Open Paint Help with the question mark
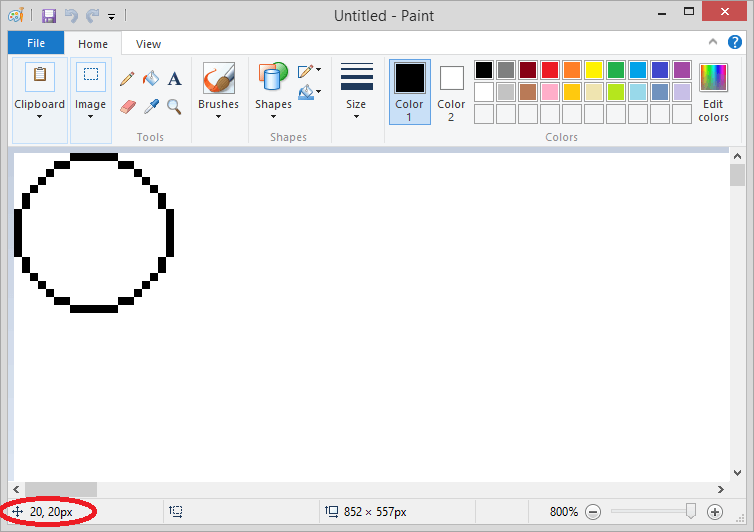The height and width of the screenshot is (532, 754). click(734, 42)
